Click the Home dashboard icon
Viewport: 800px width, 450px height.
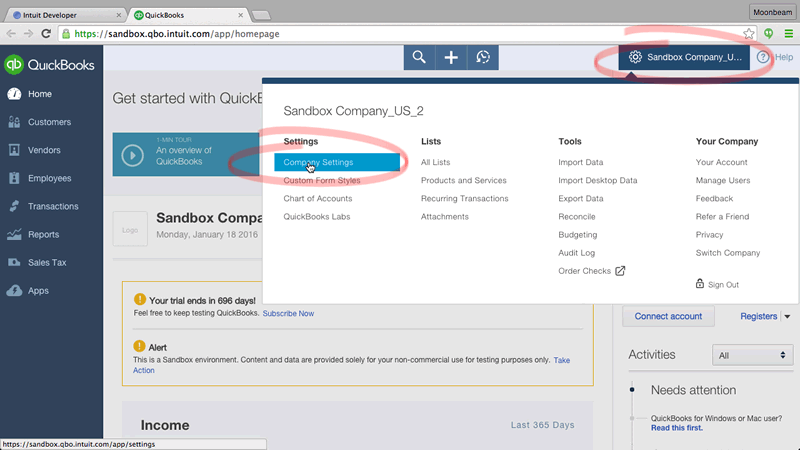click(14, 94)
